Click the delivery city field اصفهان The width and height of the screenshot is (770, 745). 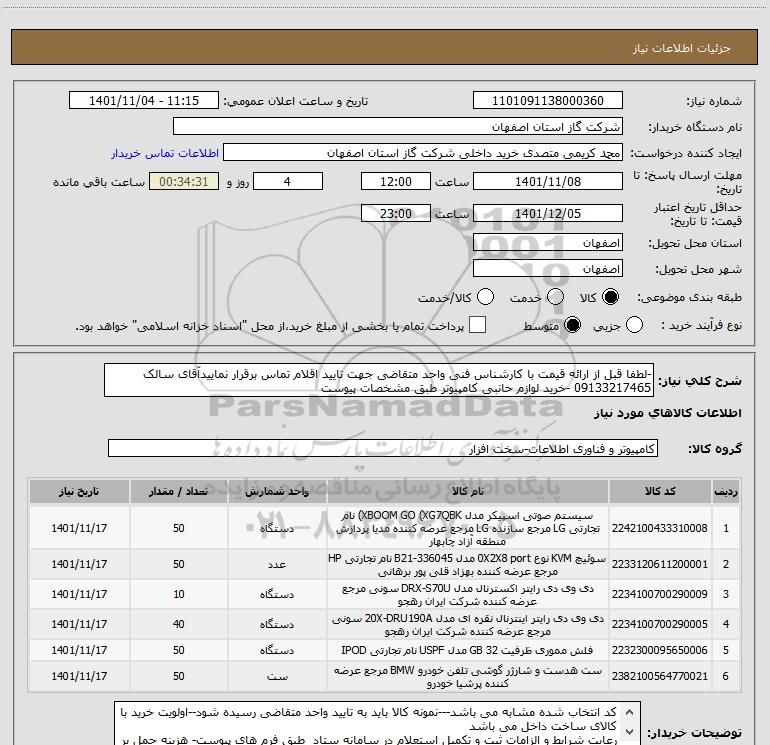point(548,269)
